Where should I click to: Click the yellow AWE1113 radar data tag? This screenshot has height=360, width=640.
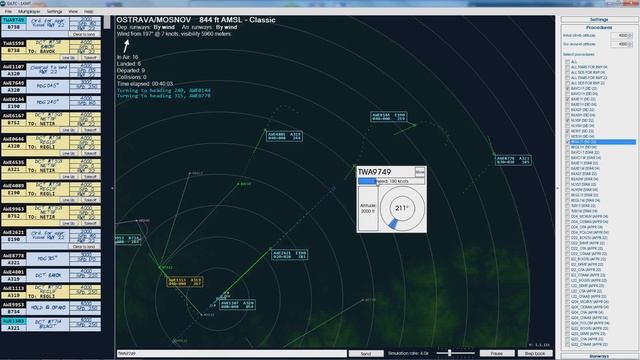[185, 282]
